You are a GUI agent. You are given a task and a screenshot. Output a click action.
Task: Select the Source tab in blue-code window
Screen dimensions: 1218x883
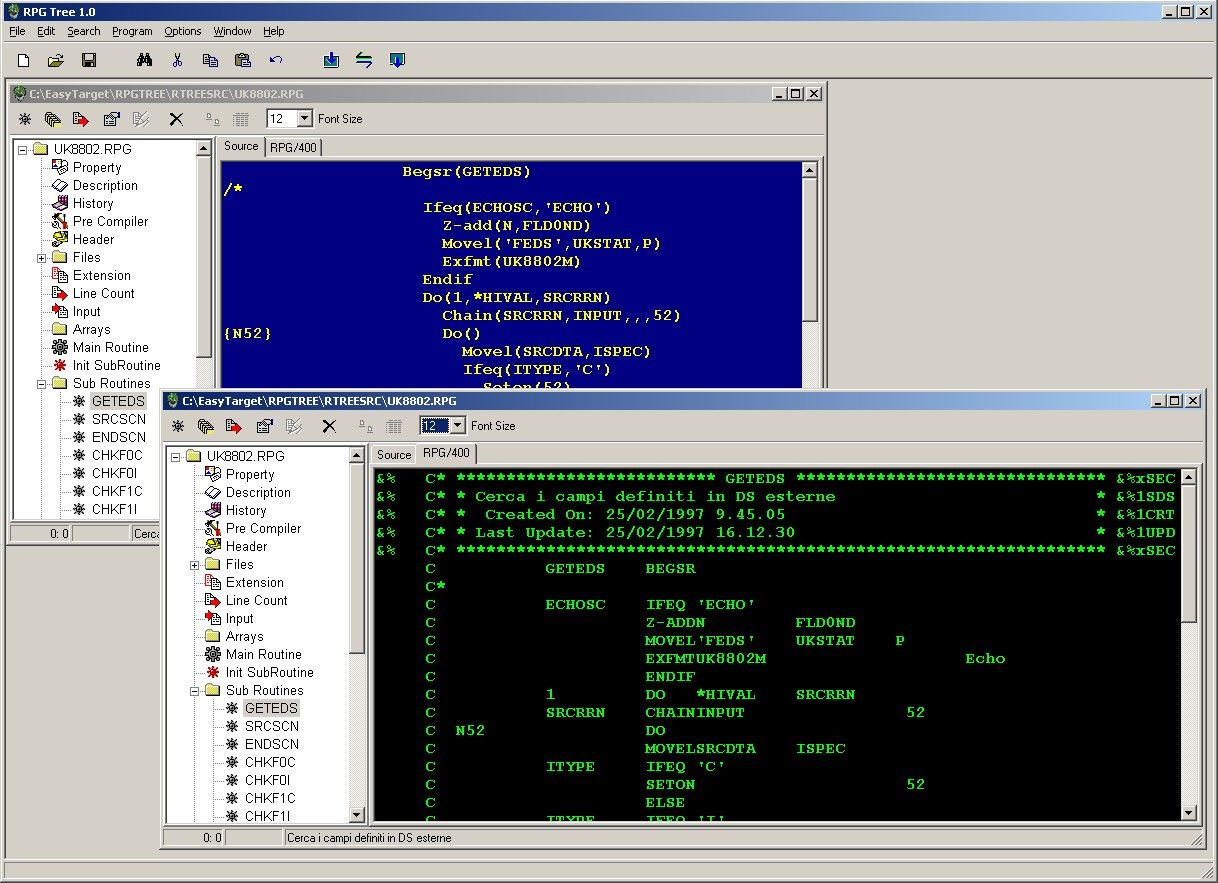(241, 146)
